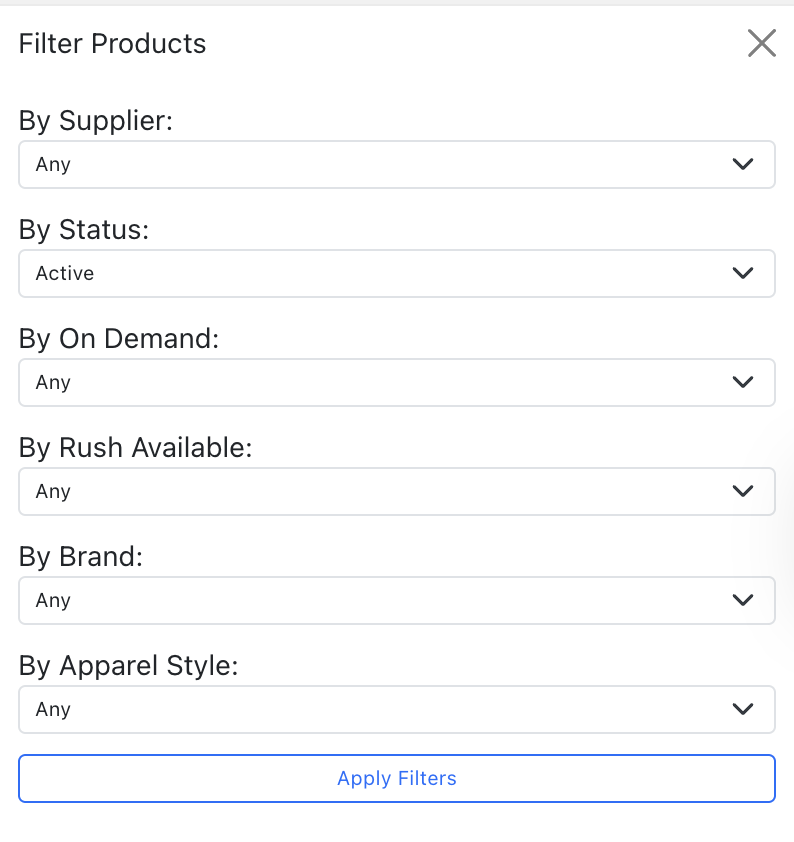Click the chevron on the By Brand dropdown
Image resolution: width=794 pixels, height=842 pixels.
743,600
